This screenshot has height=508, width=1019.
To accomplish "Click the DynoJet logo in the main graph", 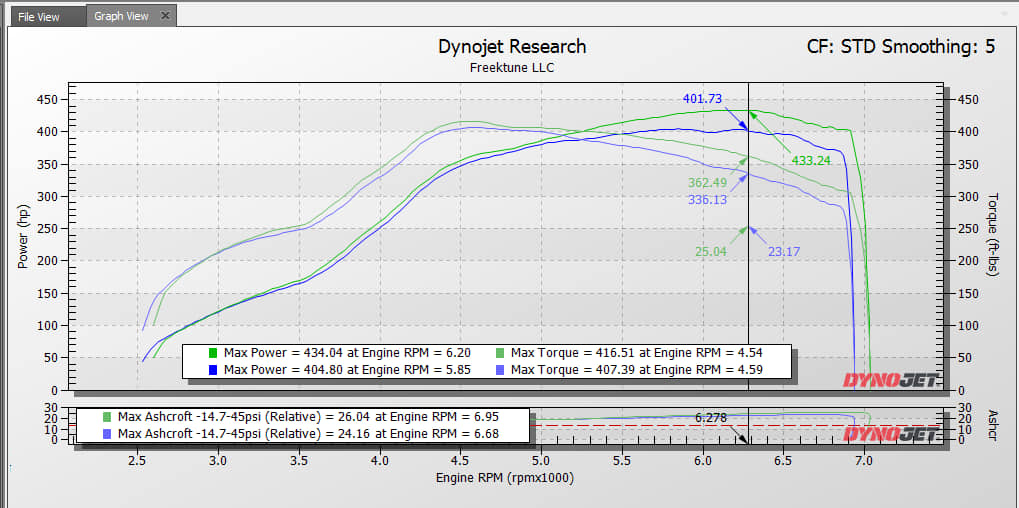I will click(x=891, y=380).
